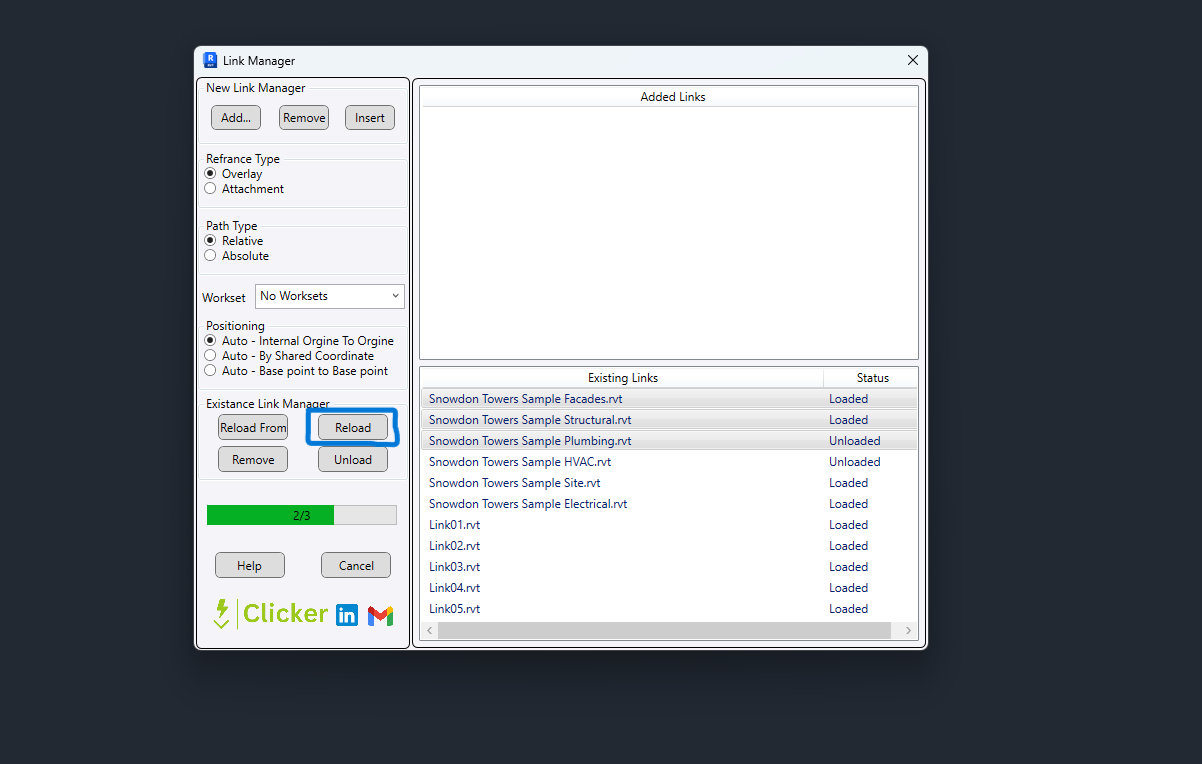Select Auto - Base point to Base point

coord(296,371)
